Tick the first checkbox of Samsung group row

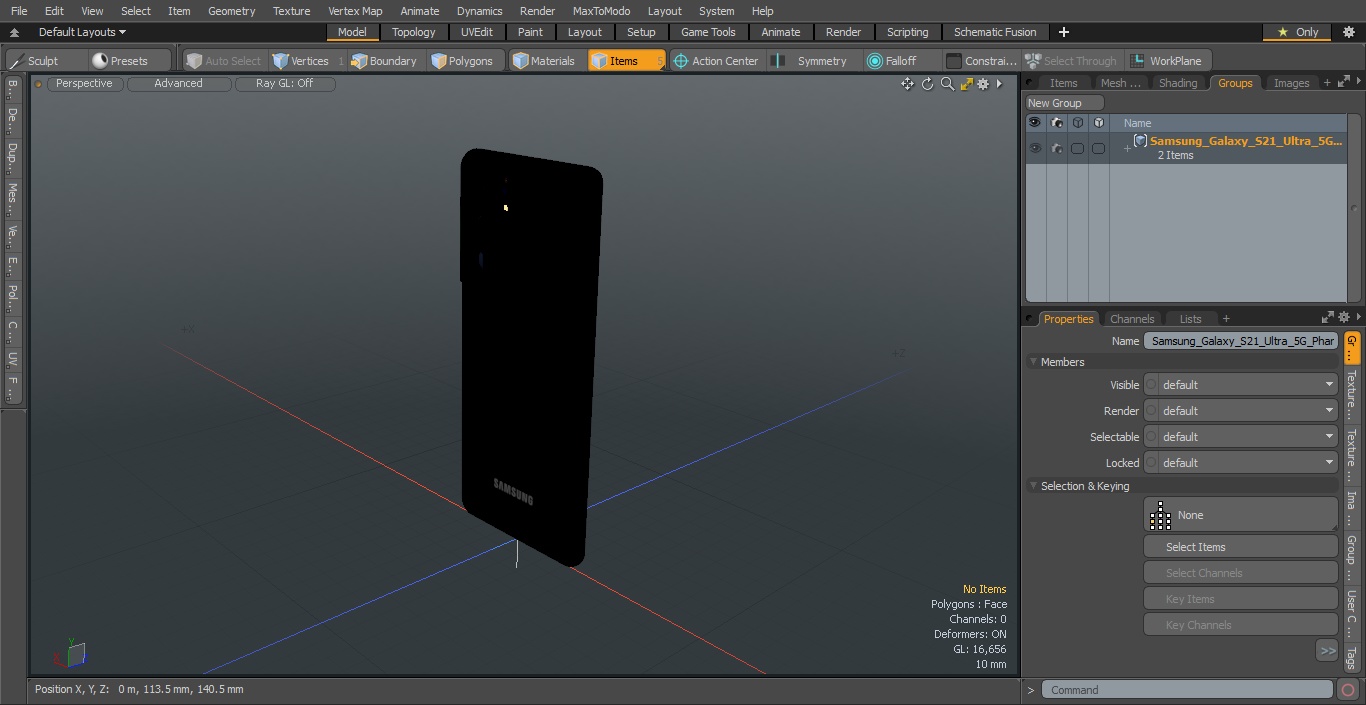(x=1077, y=148)
